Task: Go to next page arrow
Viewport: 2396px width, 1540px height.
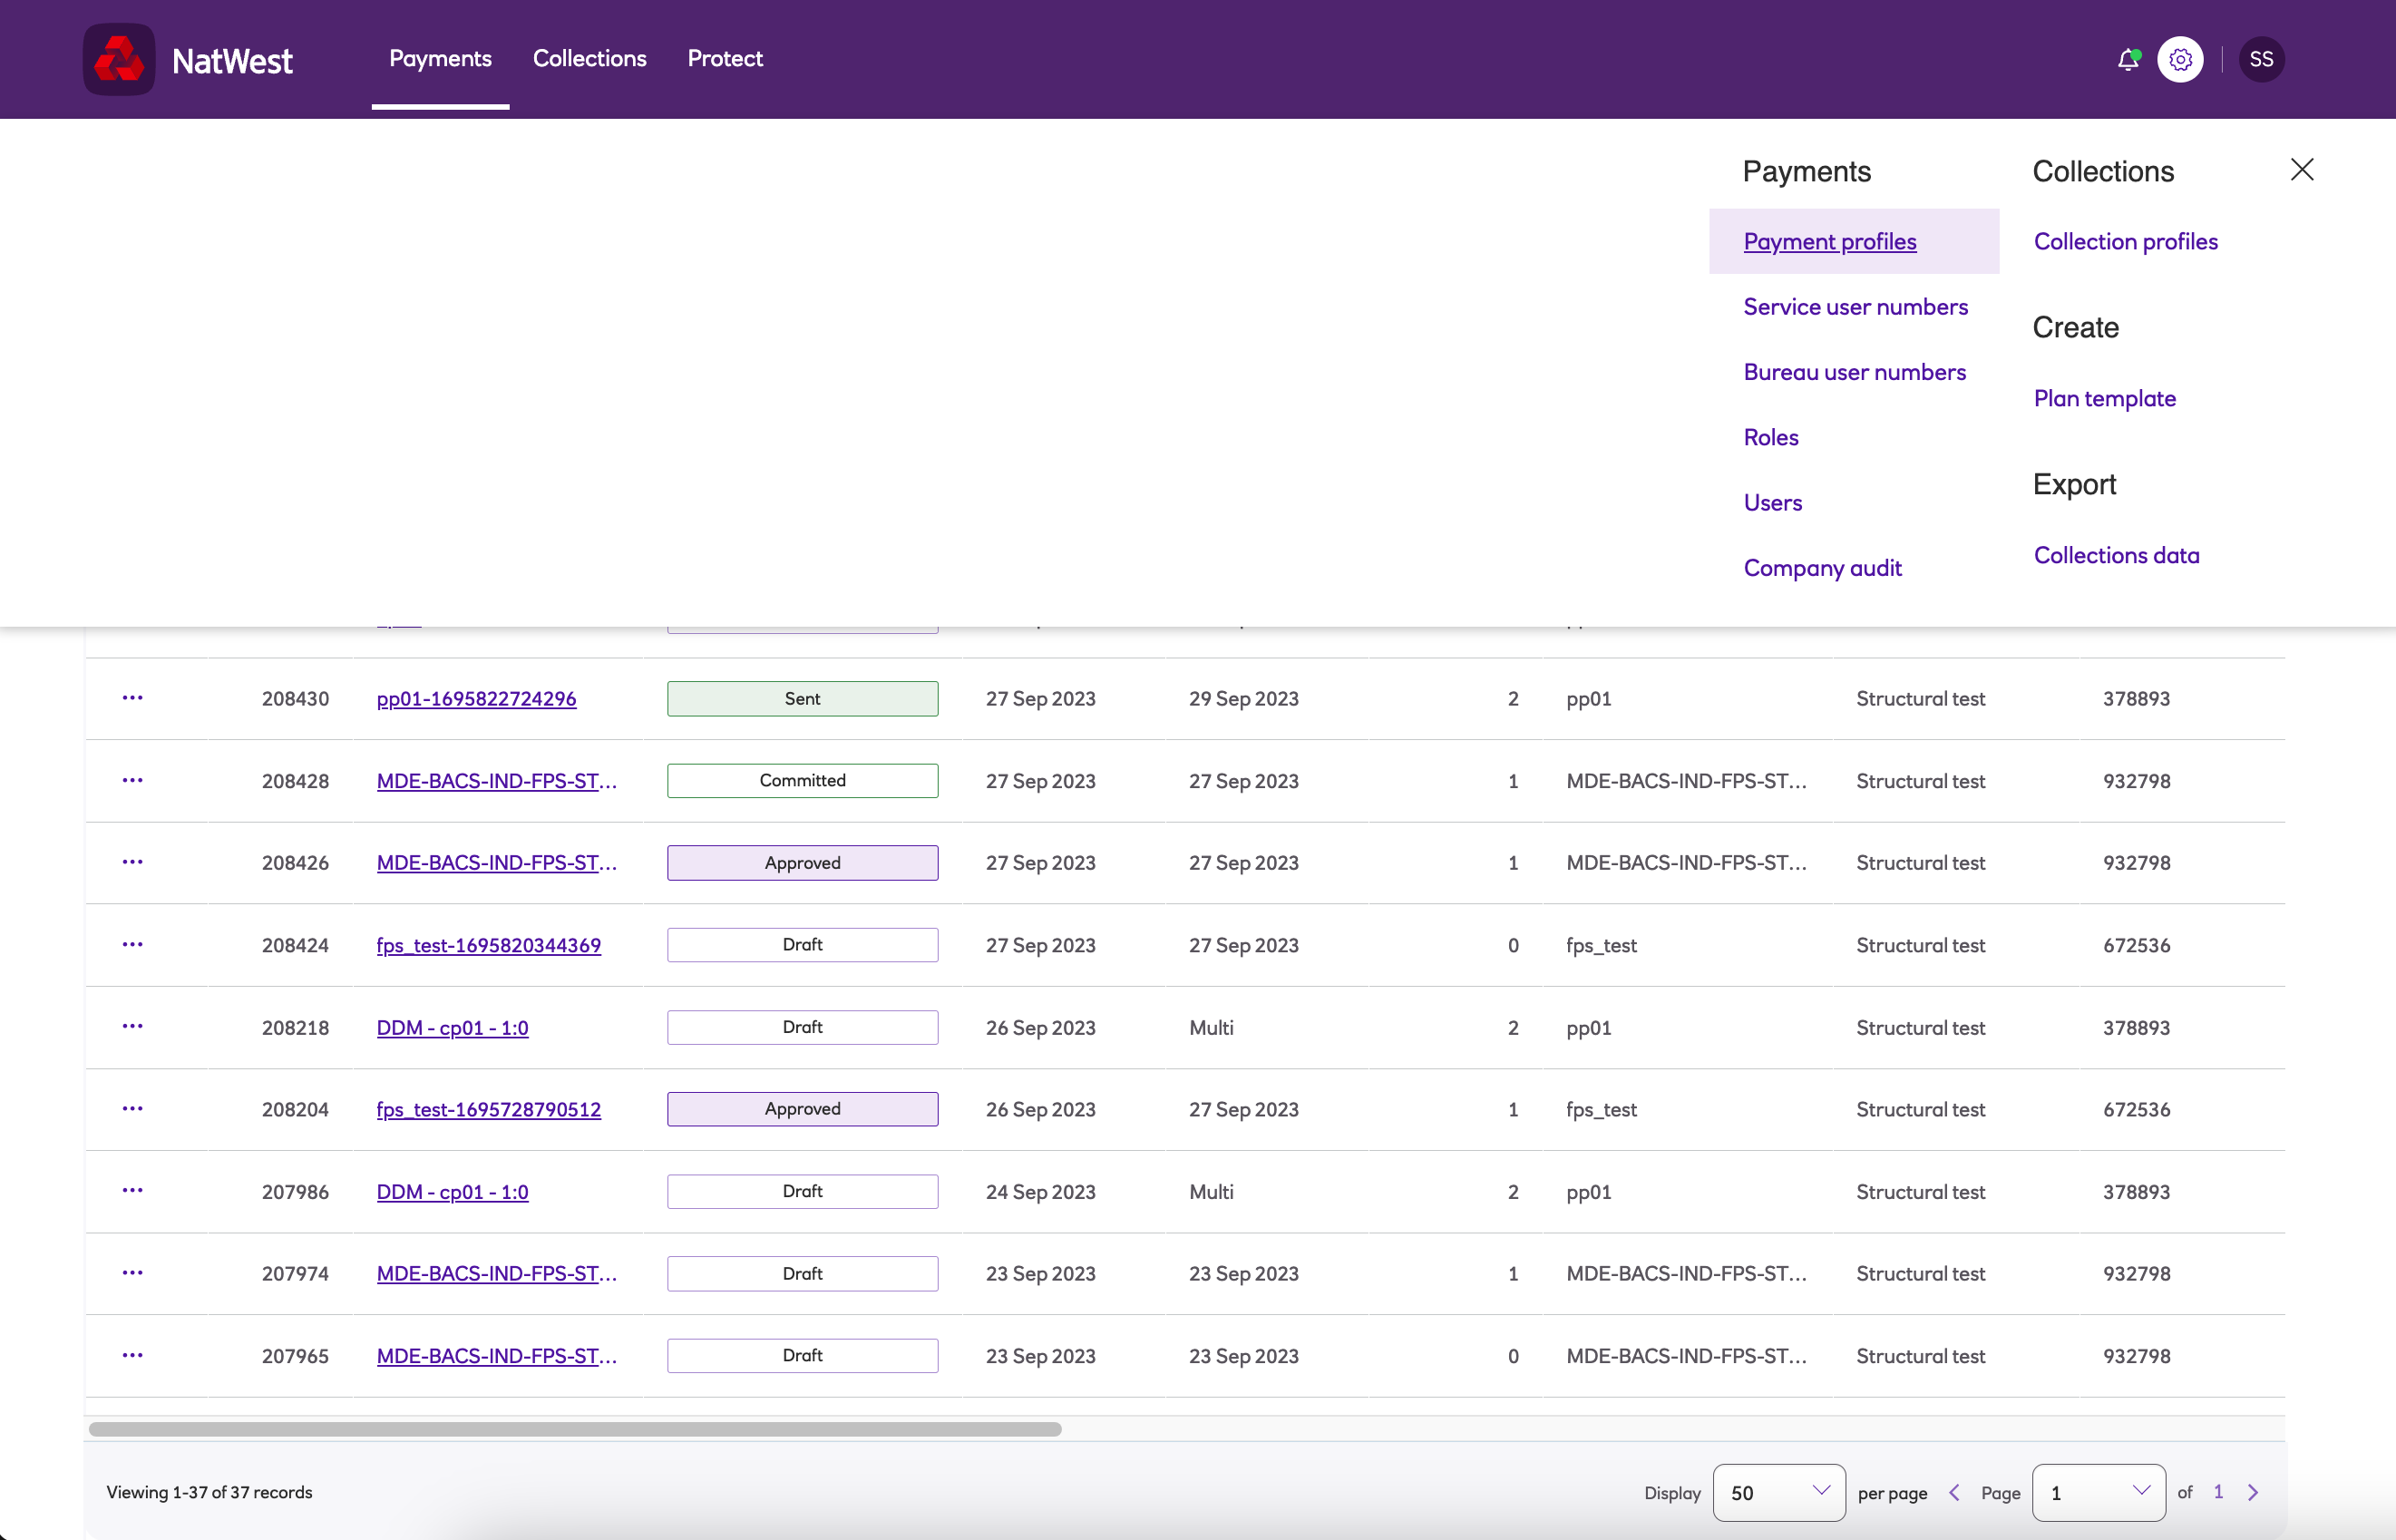Action: (x=2253, y=1492)
